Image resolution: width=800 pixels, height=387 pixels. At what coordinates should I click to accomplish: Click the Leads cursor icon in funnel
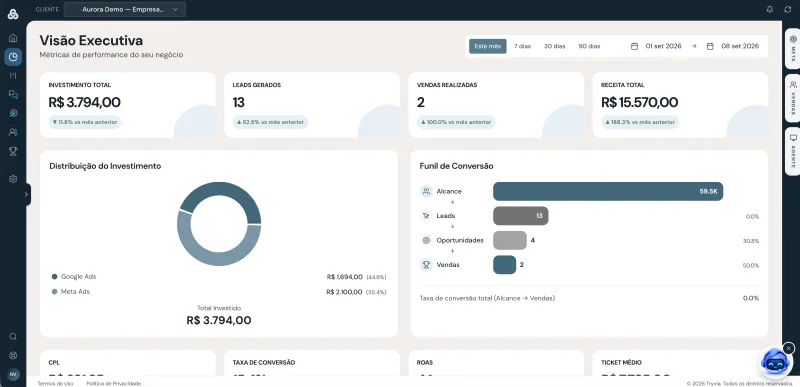[x=427, y=216]
